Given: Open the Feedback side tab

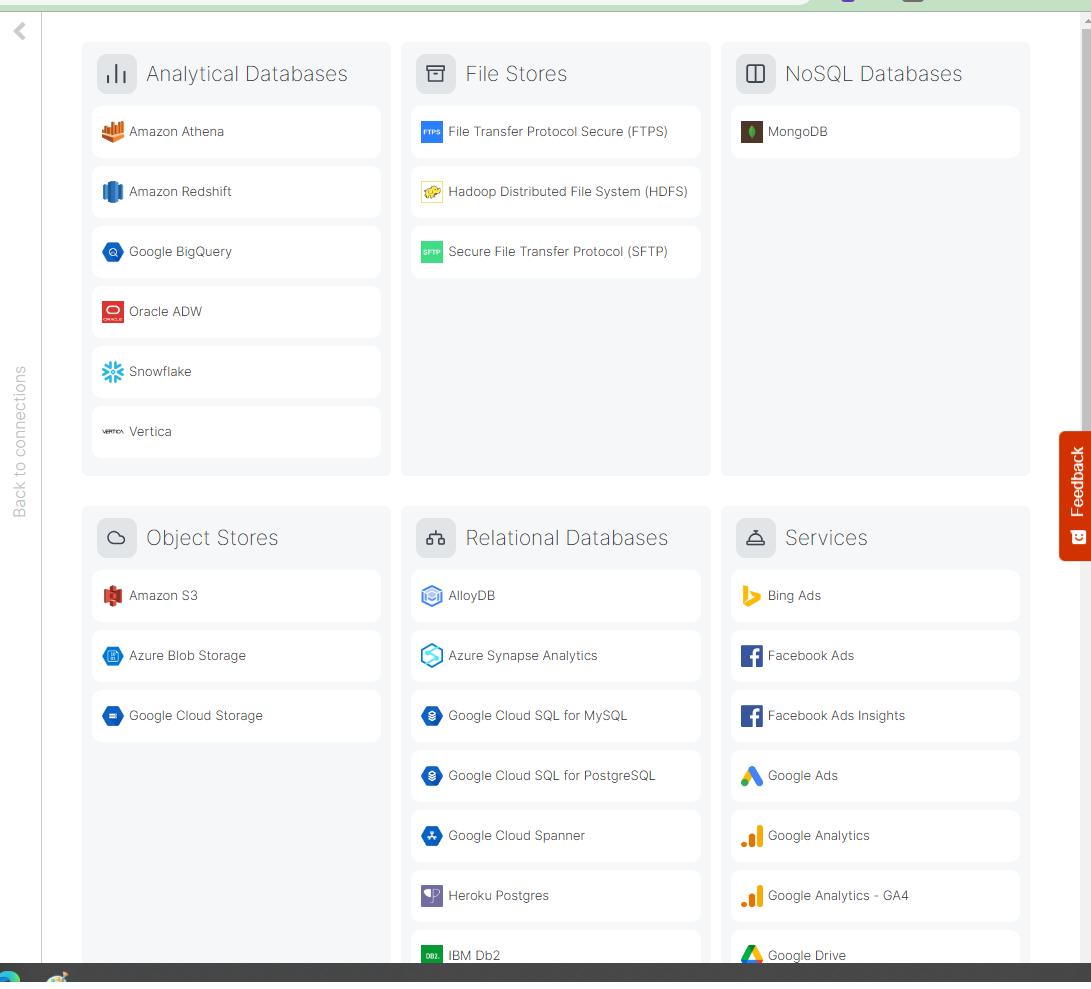Looking at the screenshot, I should click(1075, 496).
